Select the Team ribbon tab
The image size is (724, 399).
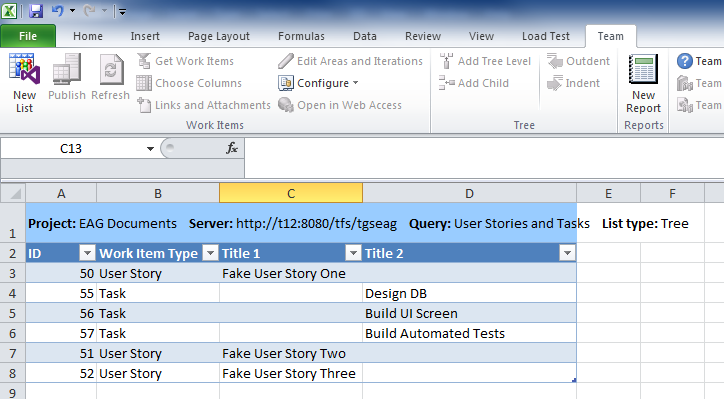click(x=610, y=36)
